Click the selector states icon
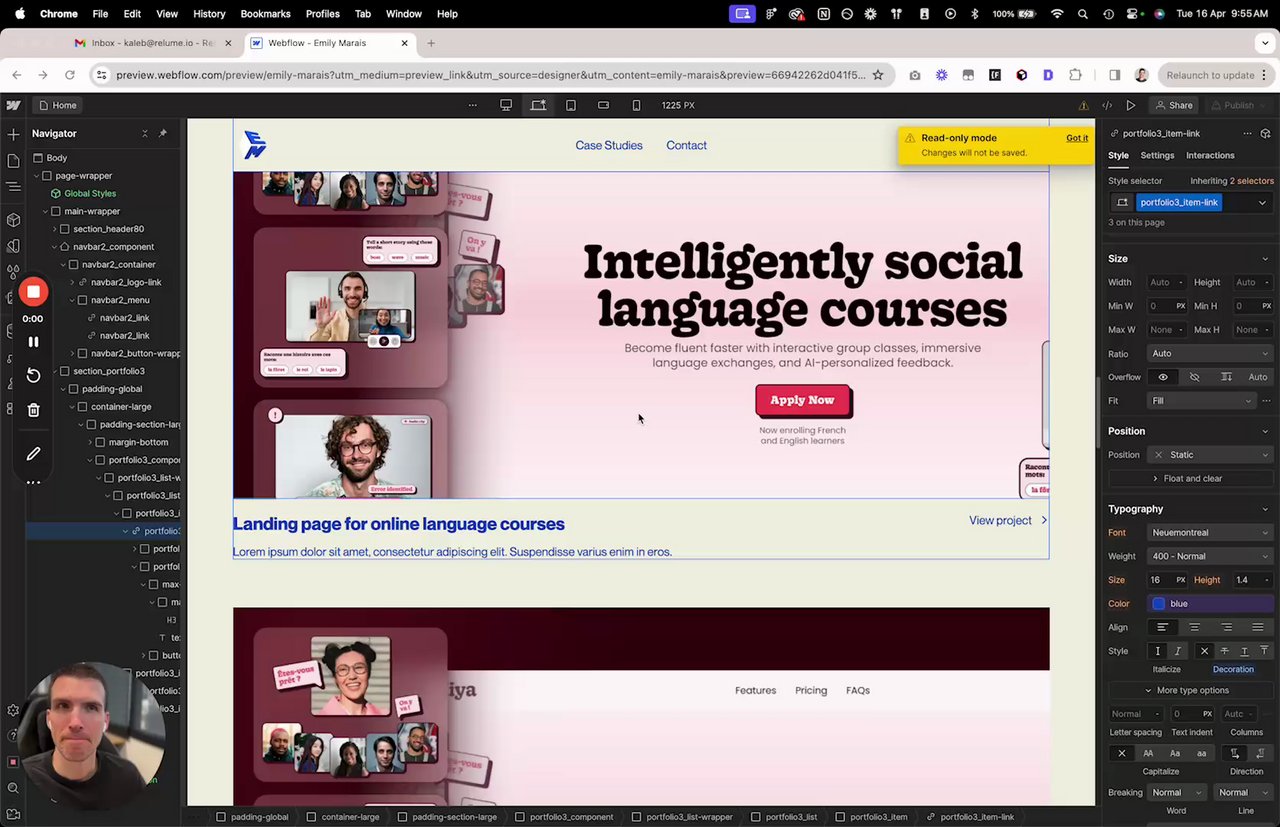 (1122, 202)
